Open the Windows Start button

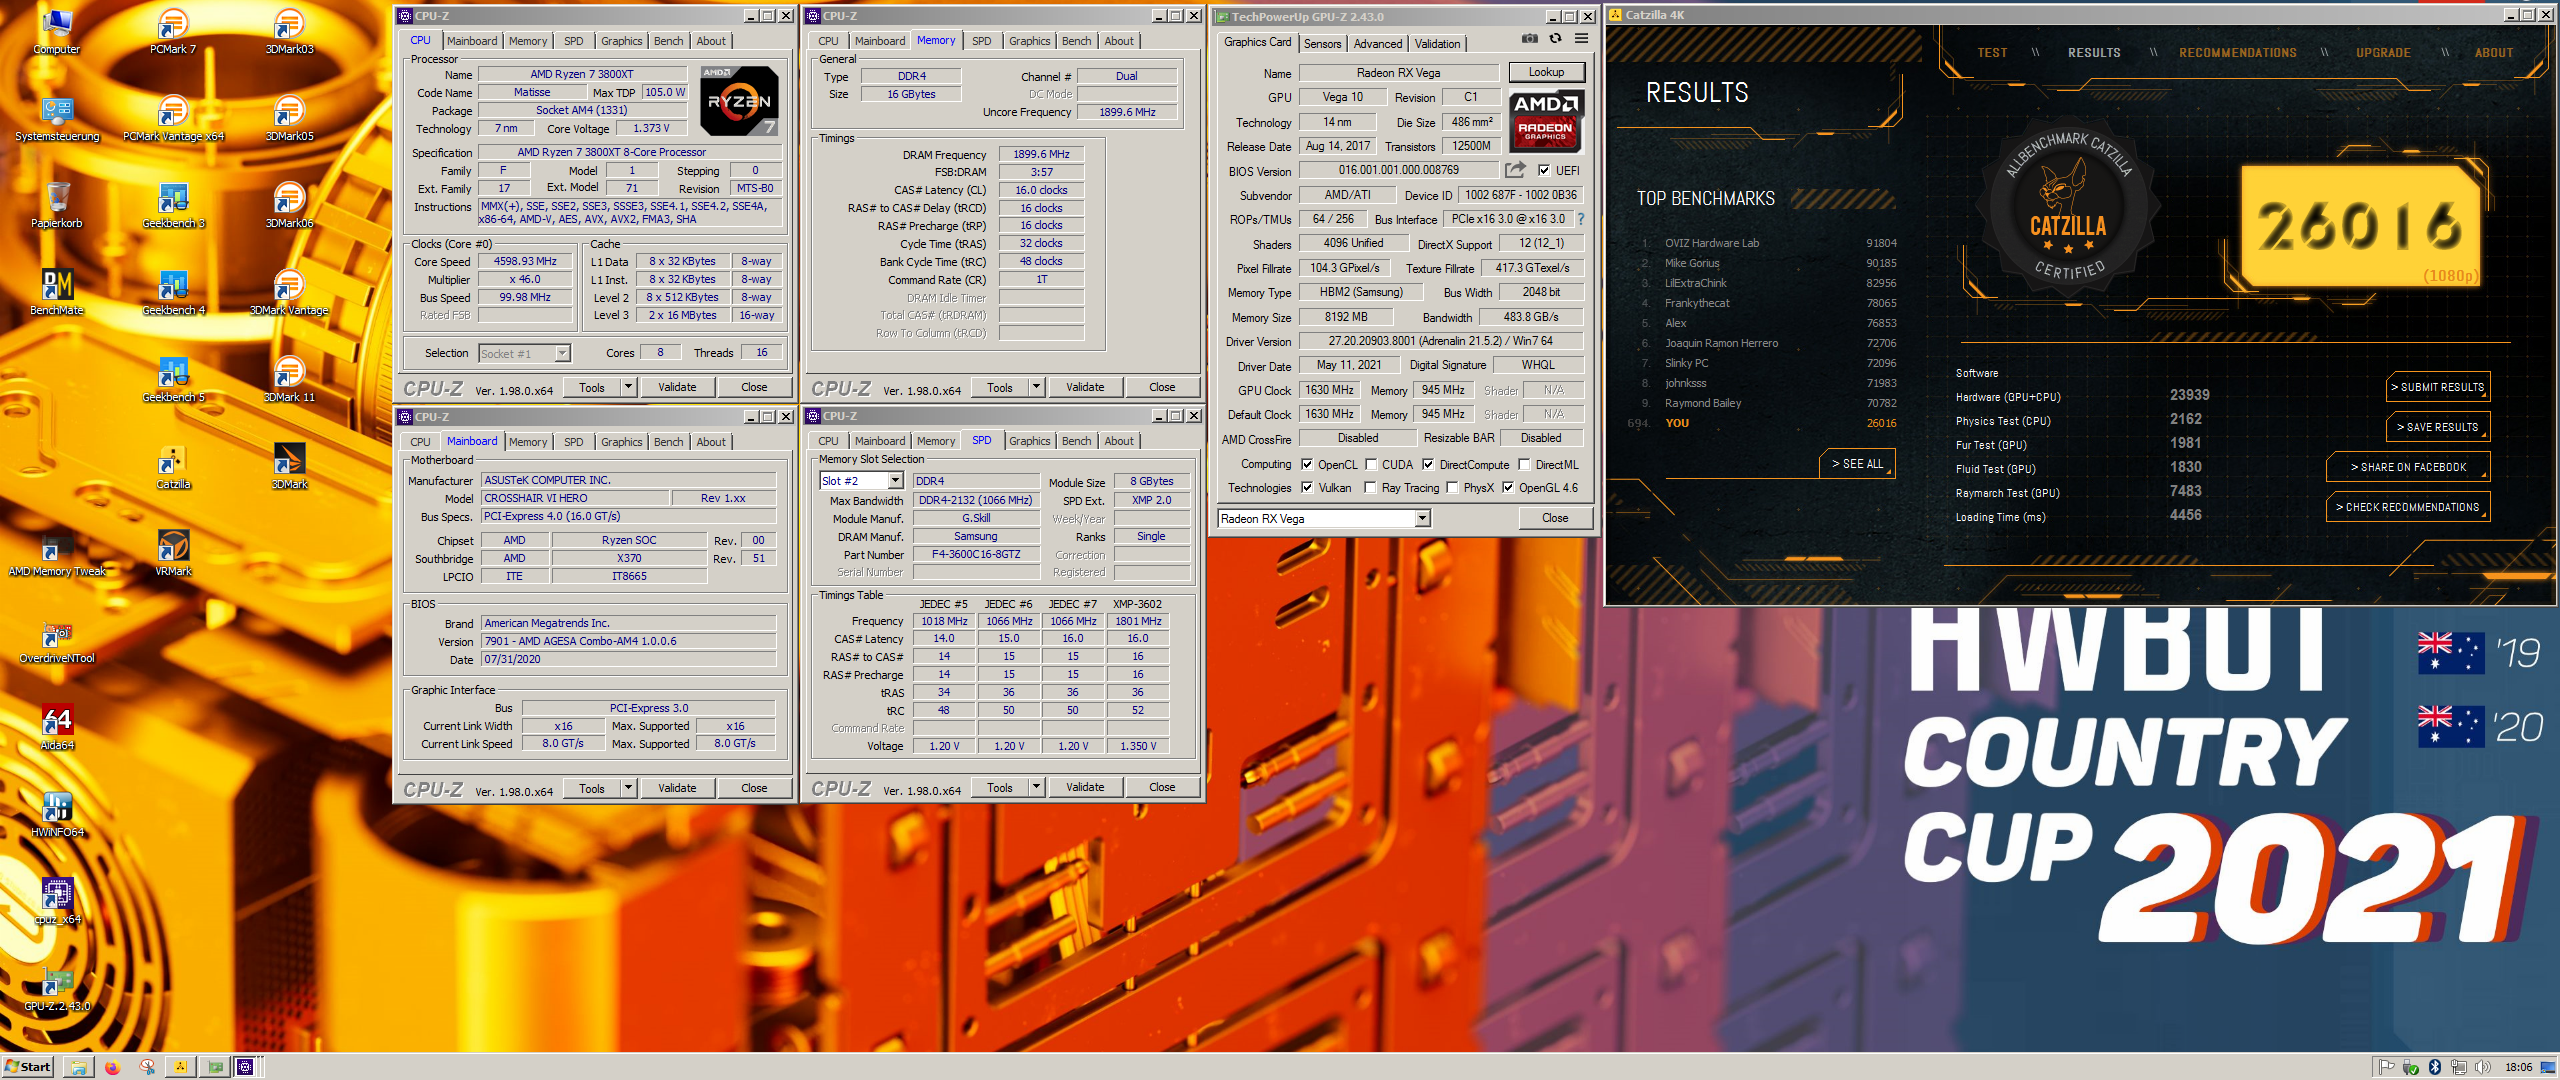(29, 1067)
